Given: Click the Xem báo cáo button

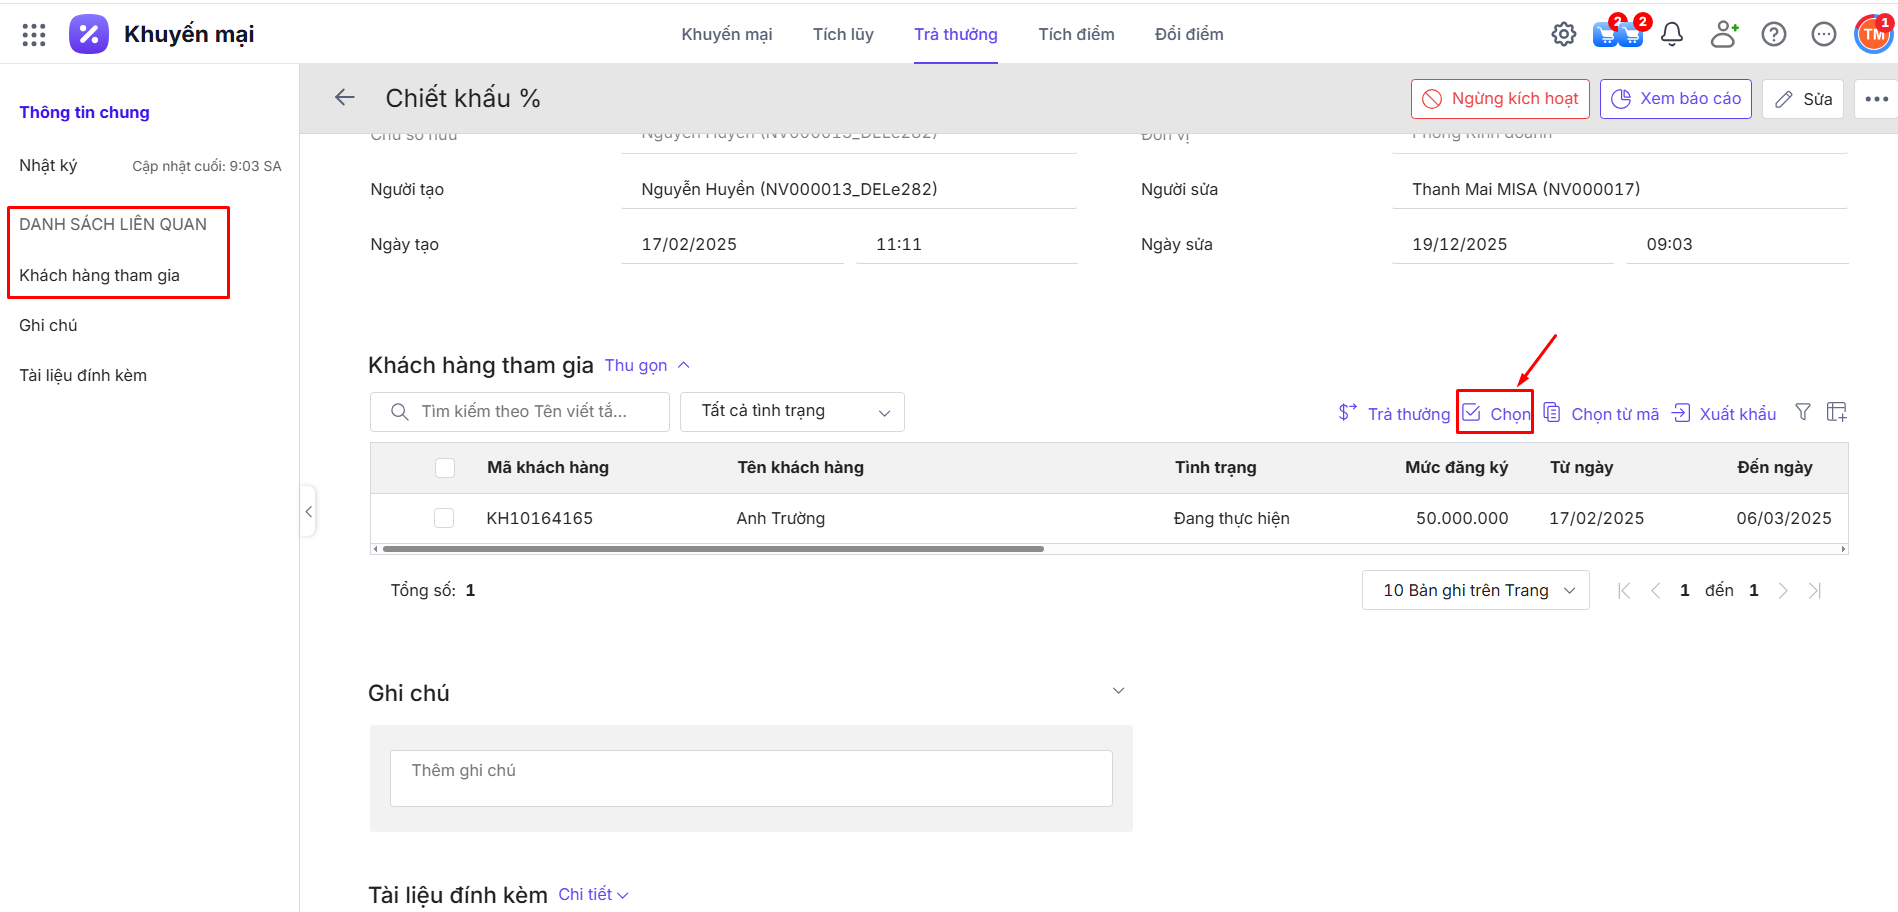Looking at the screenshot, I should tap(1675, 99).
